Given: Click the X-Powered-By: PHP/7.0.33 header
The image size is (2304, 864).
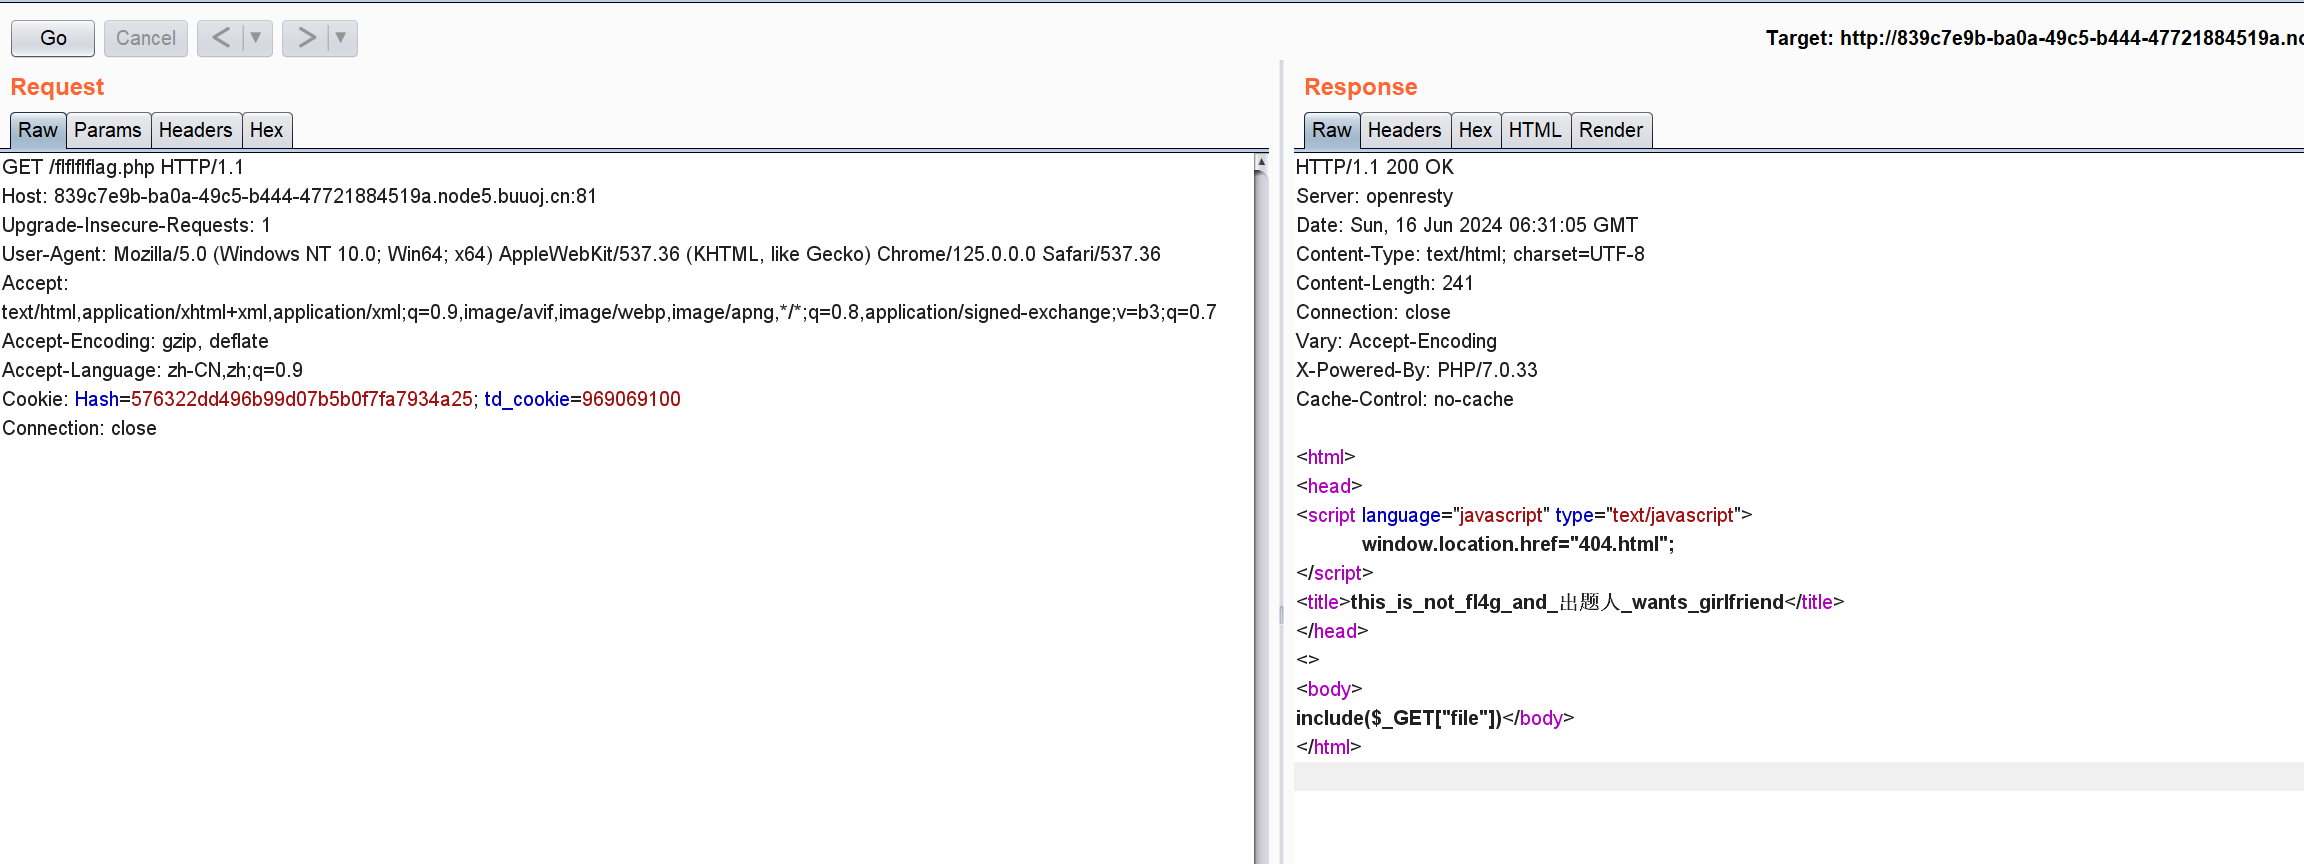Looking at the screenshot, I should tap(1417, 370).
